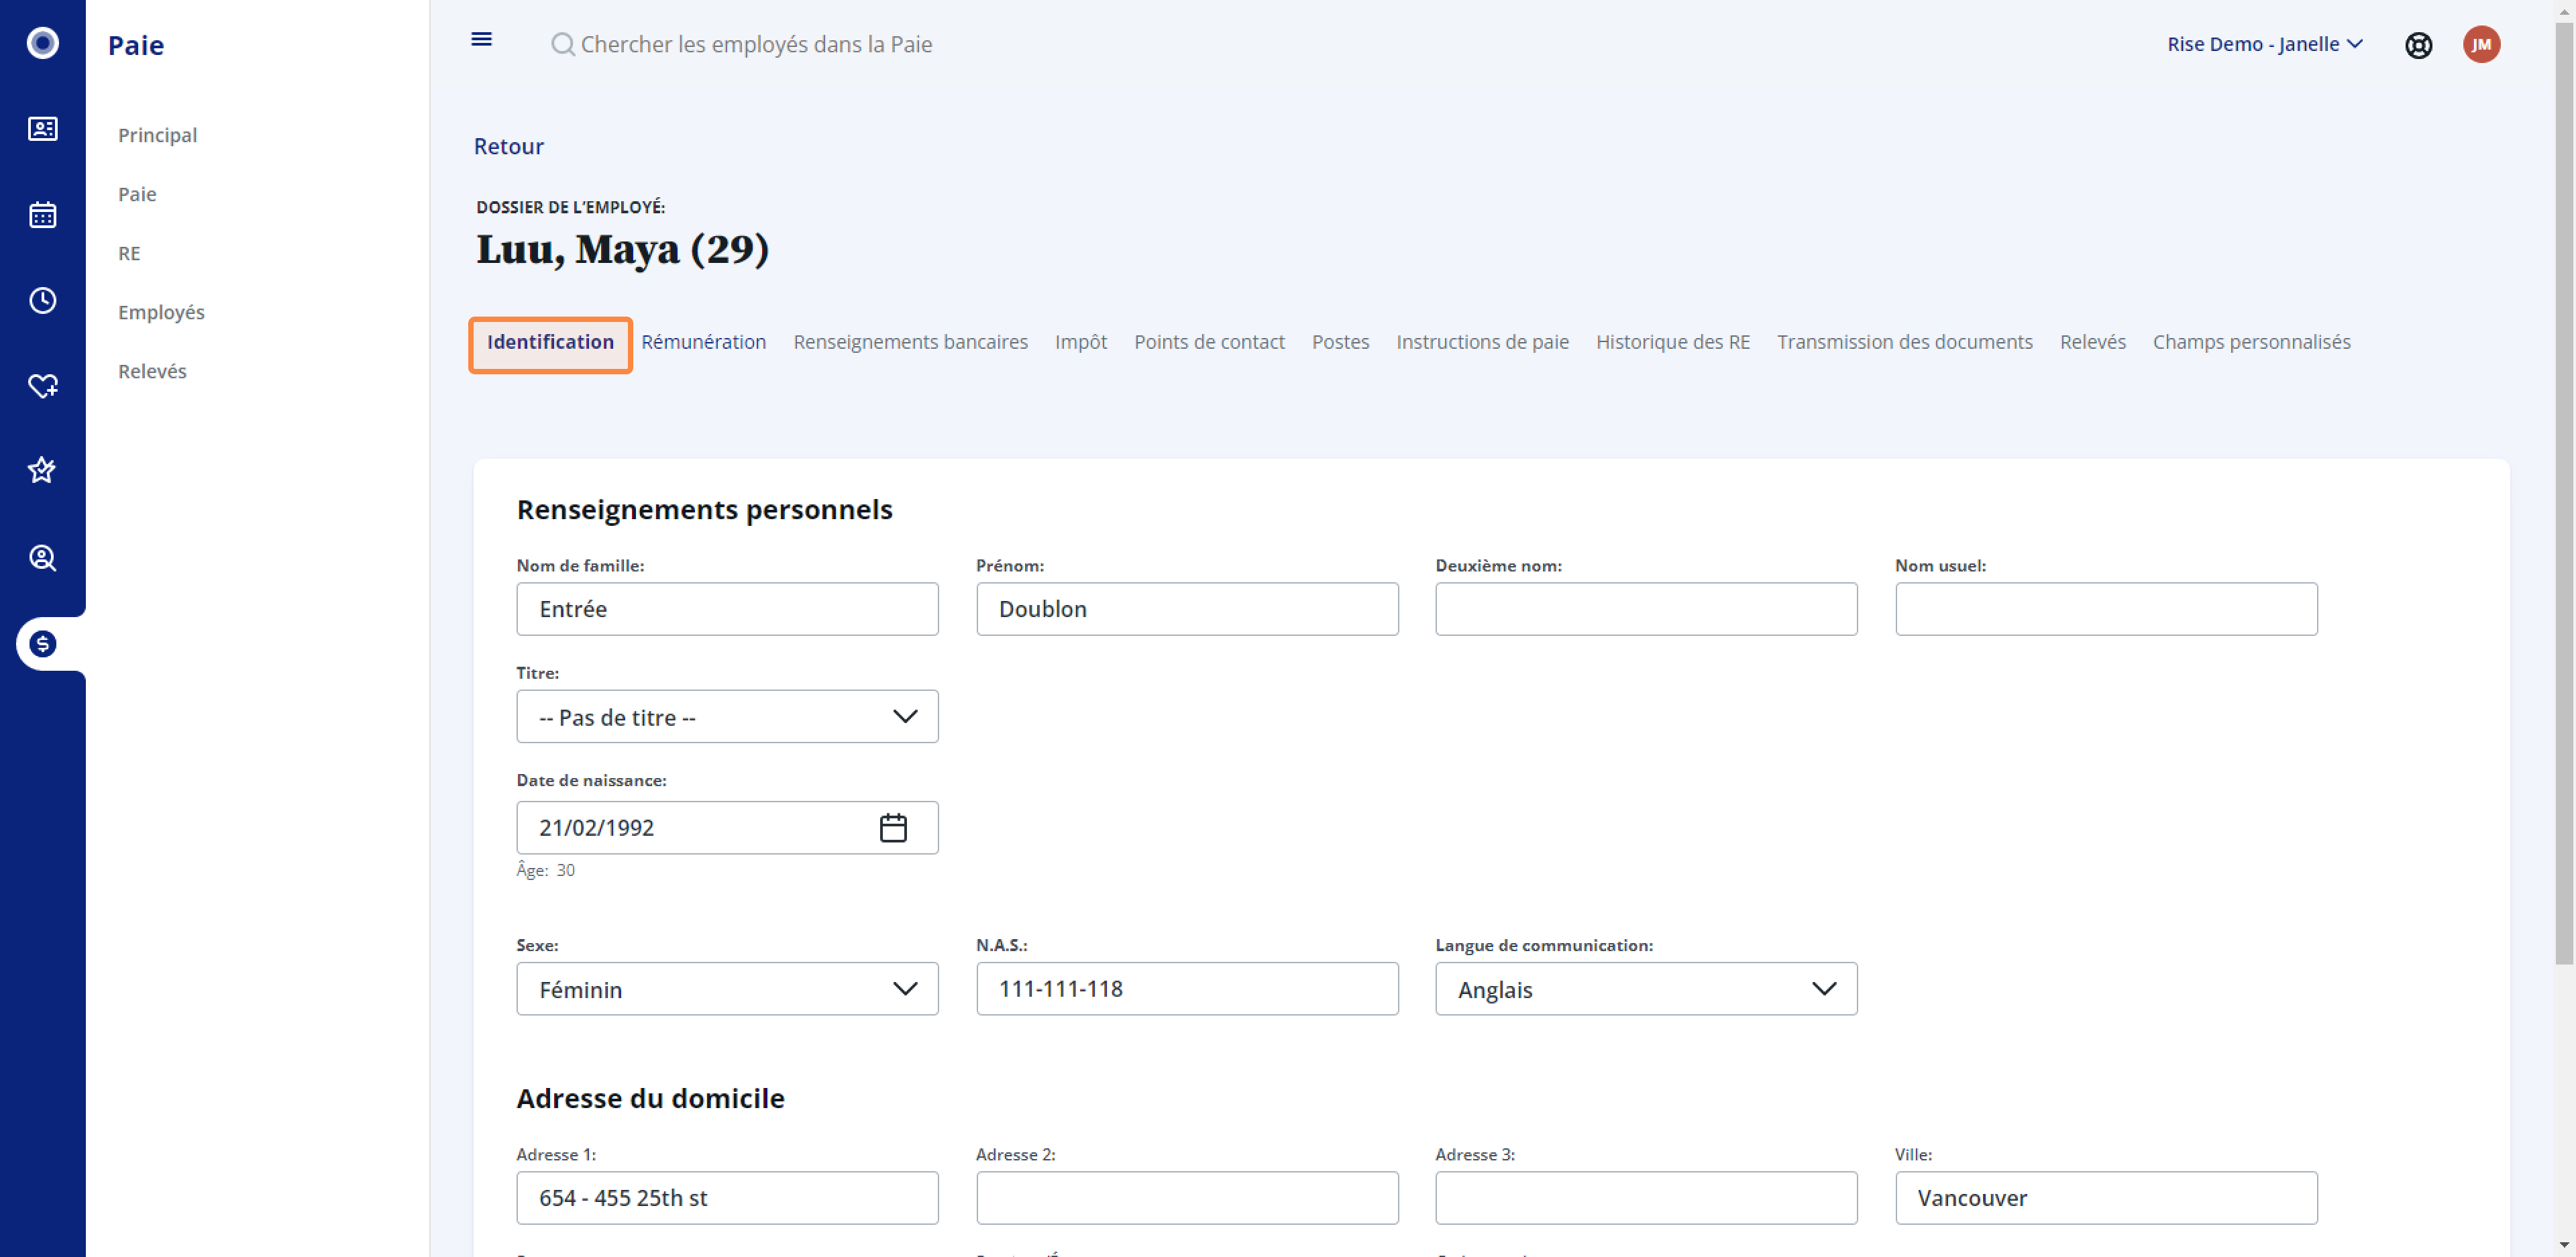Image resolution: width=2576 pixels, height=1257 pixels.
Task: Click the Adresse du domicile heading
Action: coord(650,1099)
